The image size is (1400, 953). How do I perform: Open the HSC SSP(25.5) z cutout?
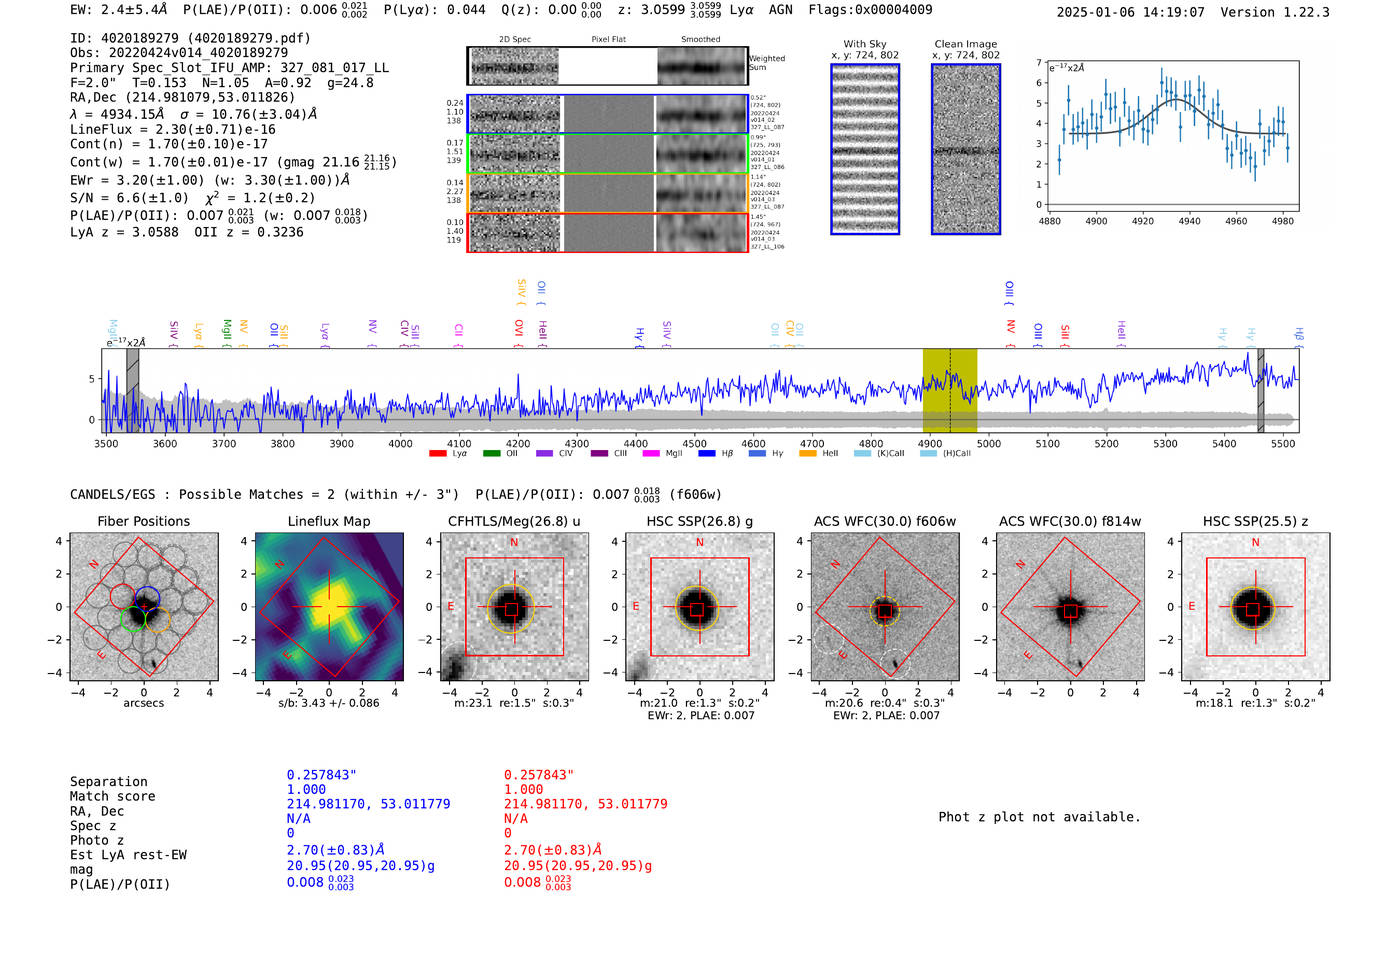[x=1255, y=606]
